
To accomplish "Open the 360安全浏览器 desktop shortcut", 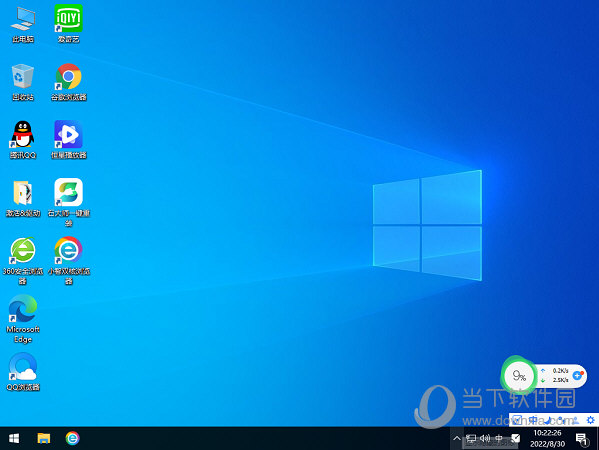I will 23,261.
